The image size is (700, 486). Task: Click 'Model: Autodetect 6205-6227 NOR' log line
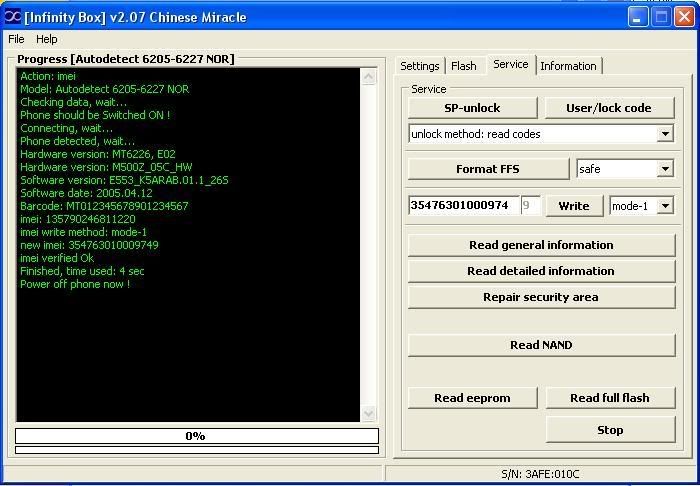click(104, 89)
